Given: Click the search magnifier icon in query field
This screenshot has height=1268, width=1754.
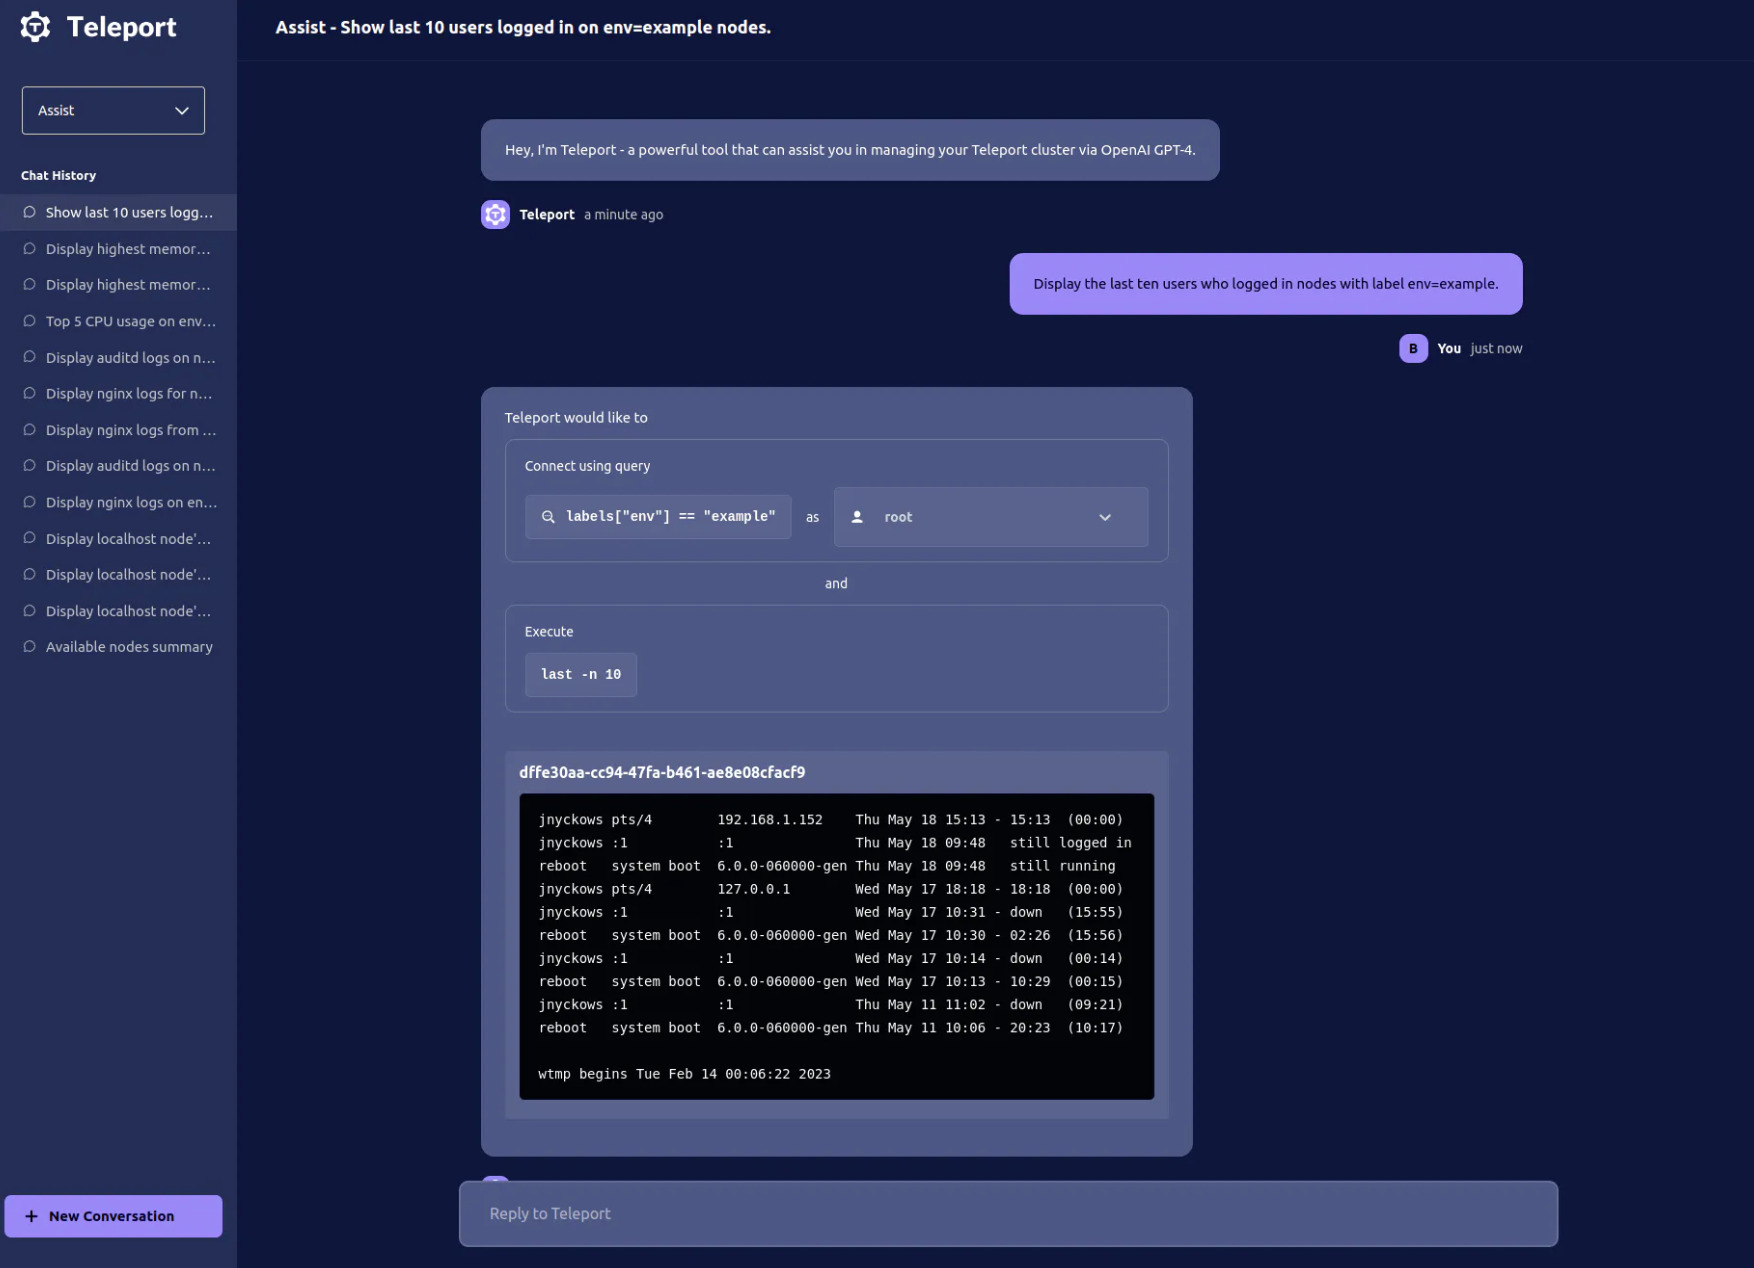Looking at the screenshot, I should tap(548, 517).
